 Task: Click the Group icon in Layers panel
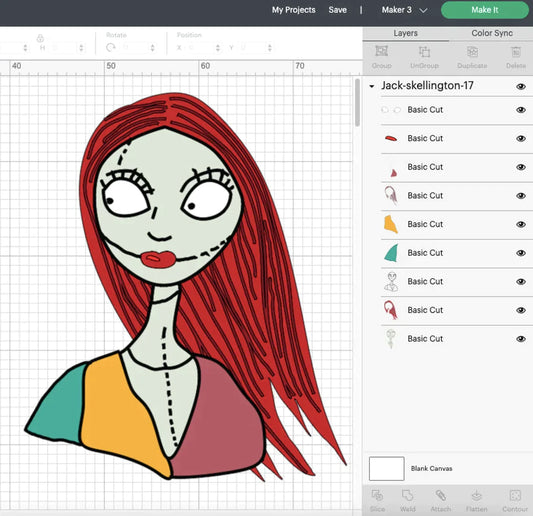click(x=381, y=52)
